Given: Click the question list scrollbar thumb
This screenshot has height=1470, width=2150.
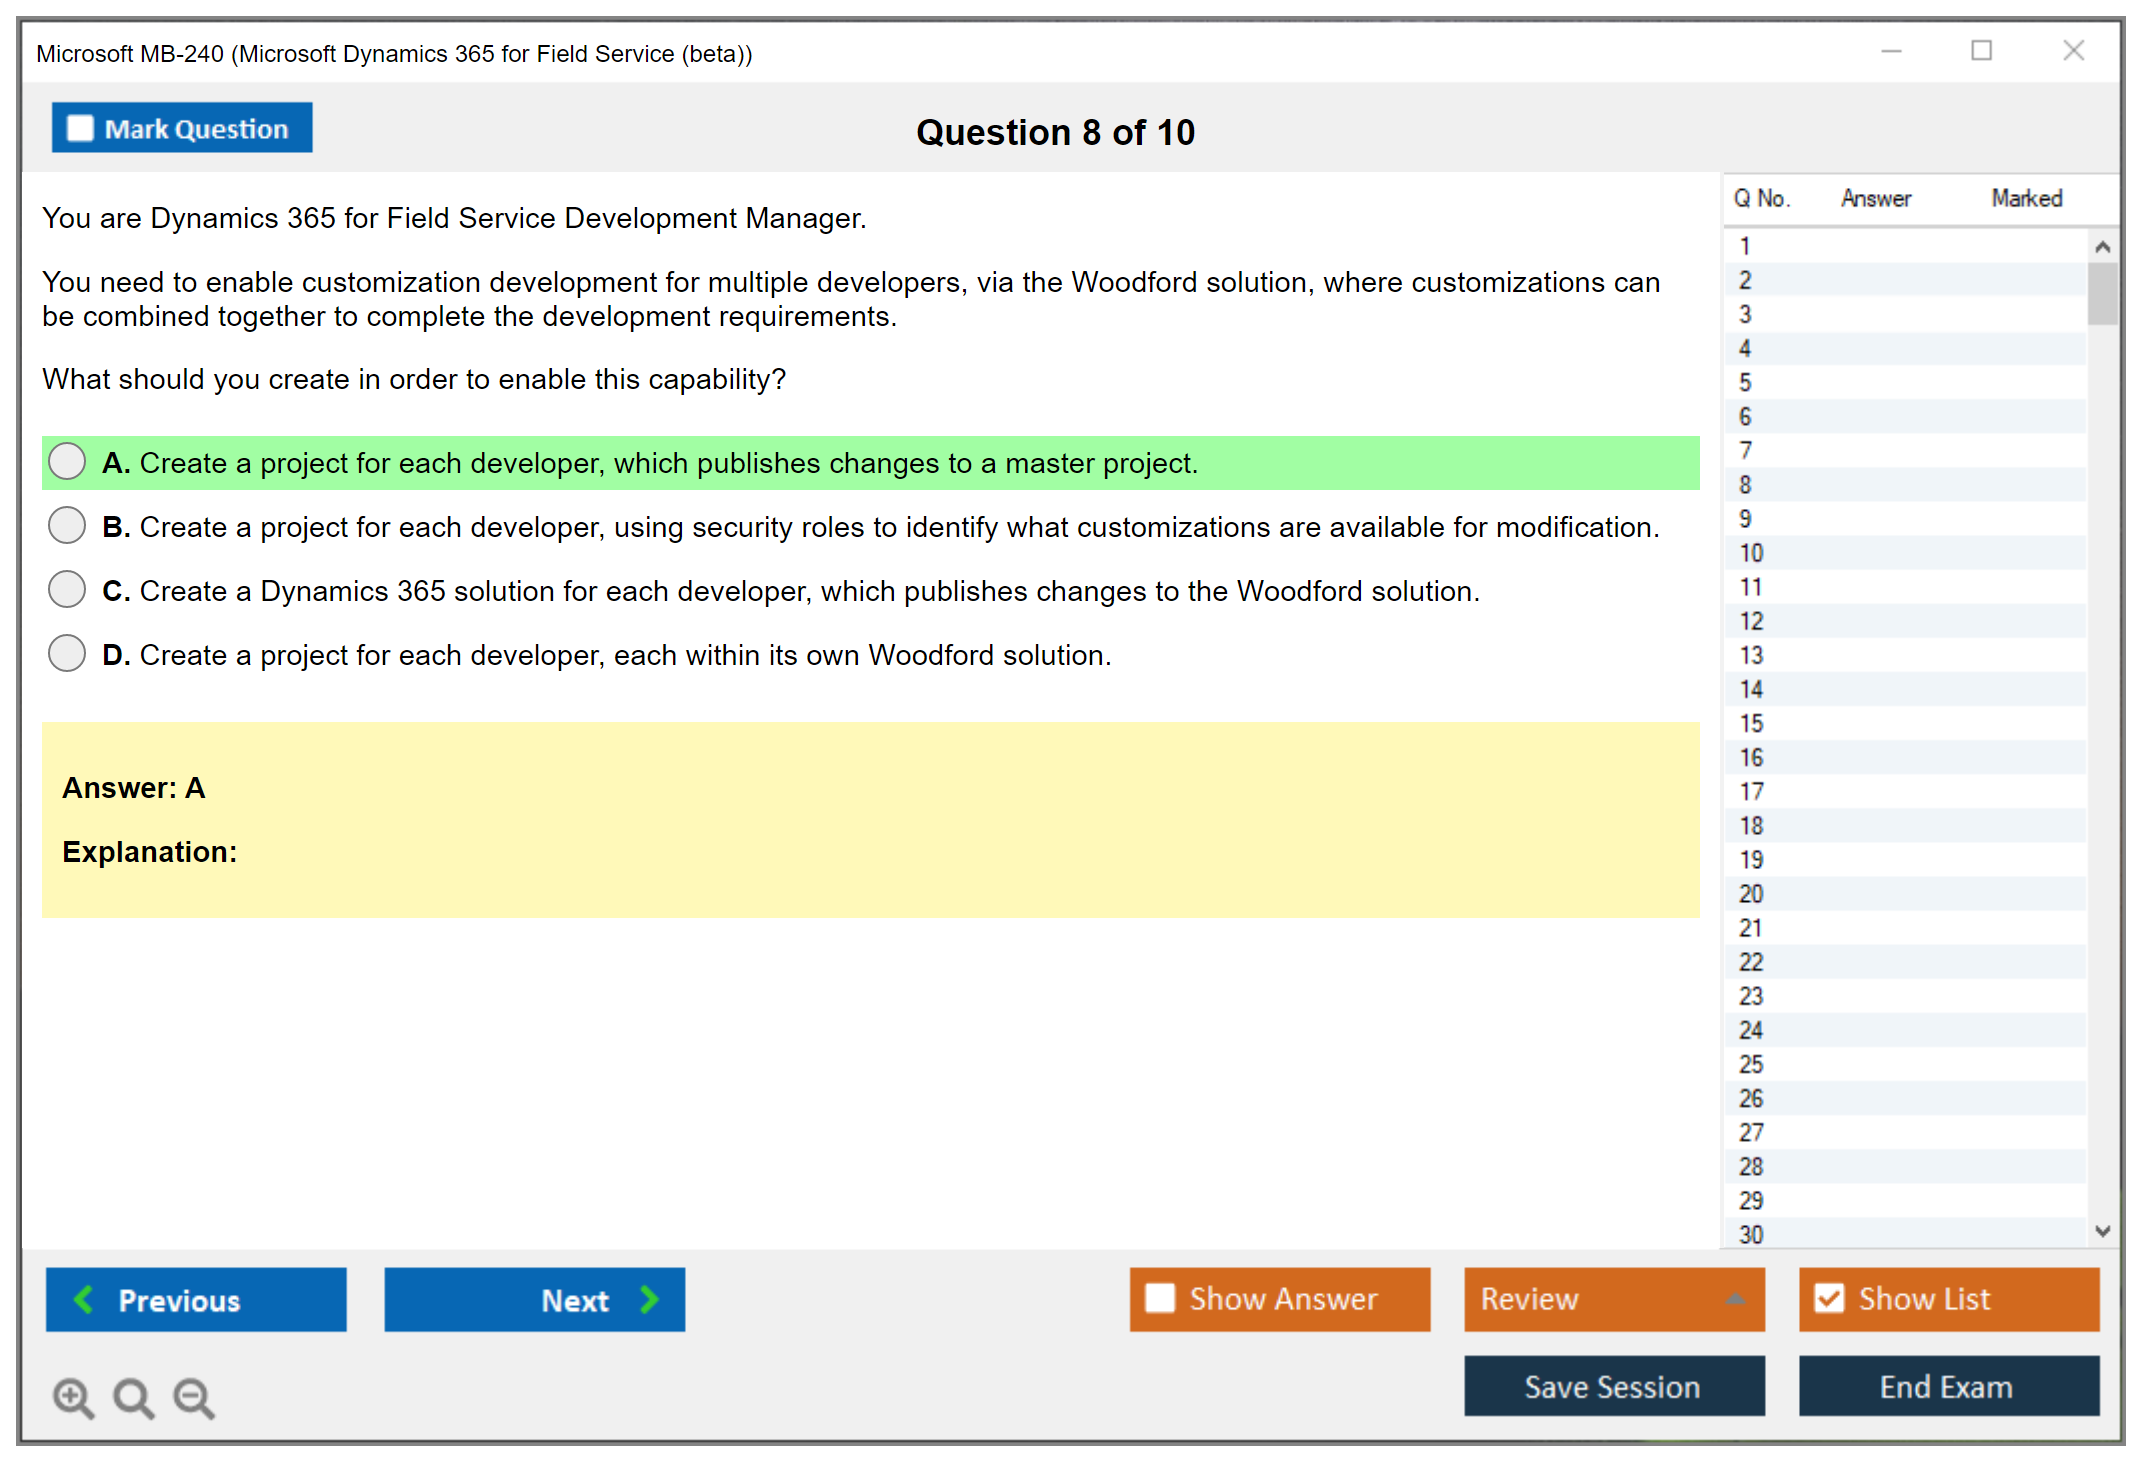Looking at the screenshot, I should [x=2102, y=293].
